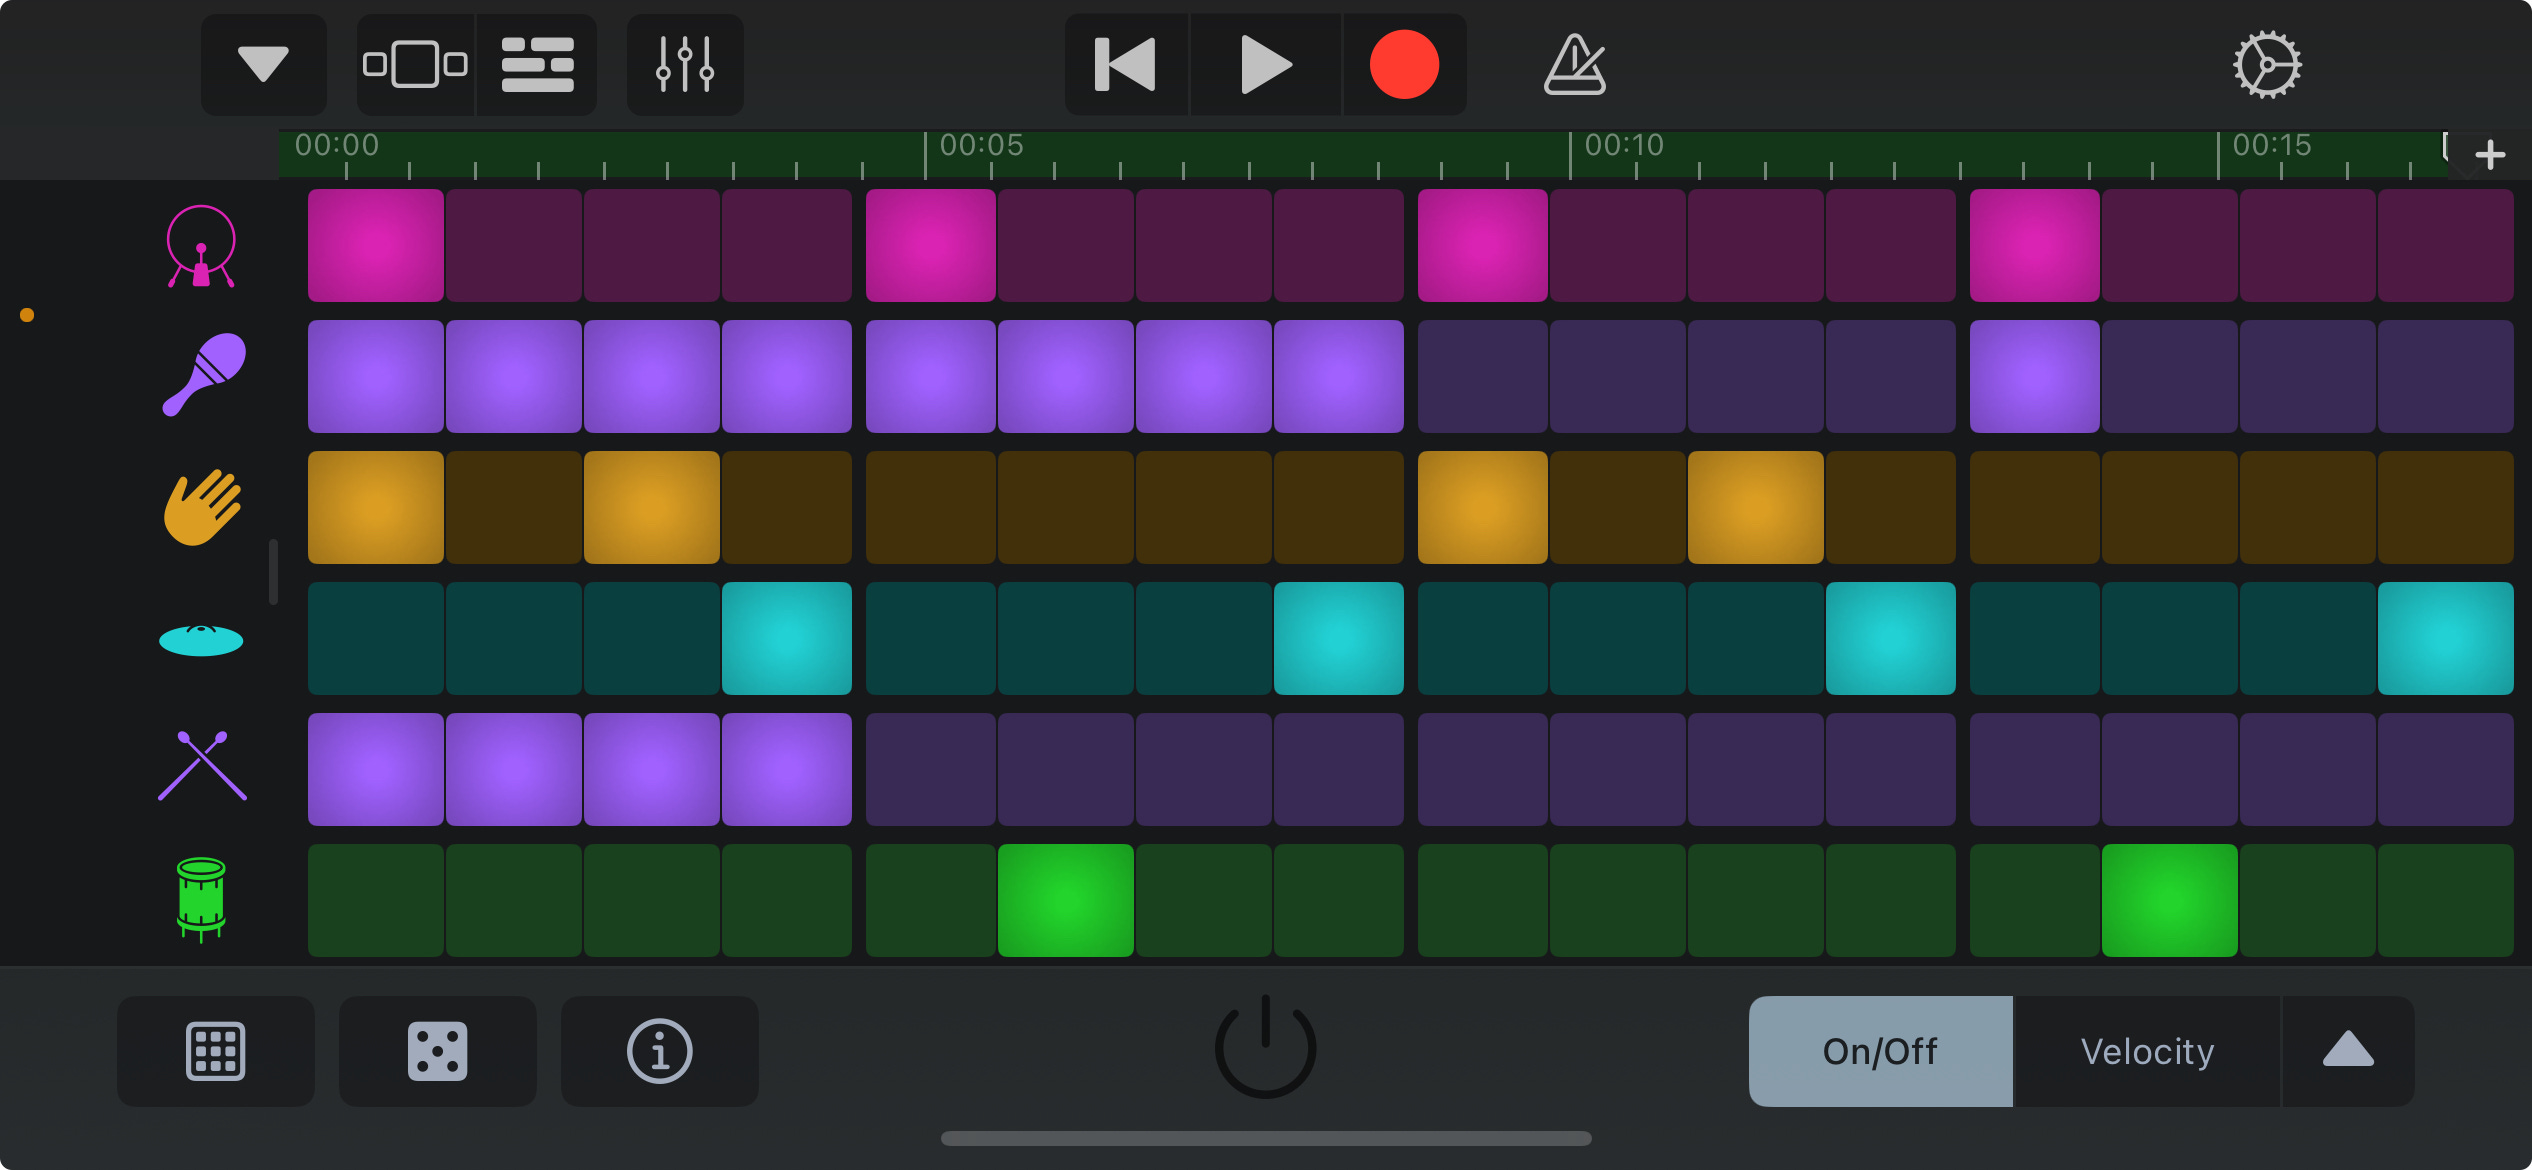Image resolution: width=2532 pixels, height=1170 pixels.
Task: Select the shaker maraca row icon
Action: coord(204,375)
